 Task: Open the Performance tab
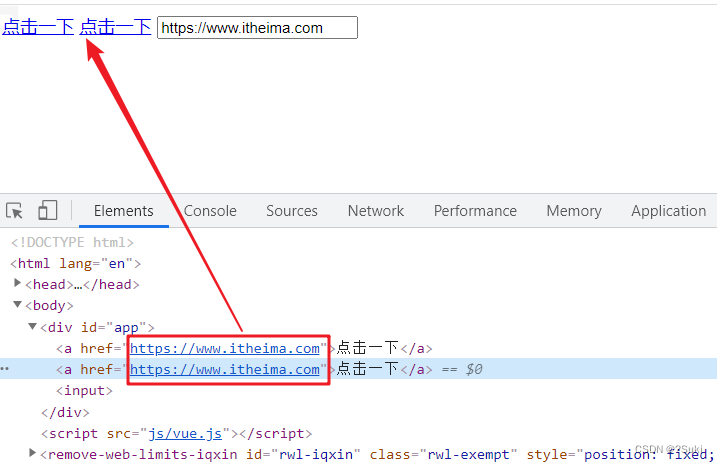(475, 211)
